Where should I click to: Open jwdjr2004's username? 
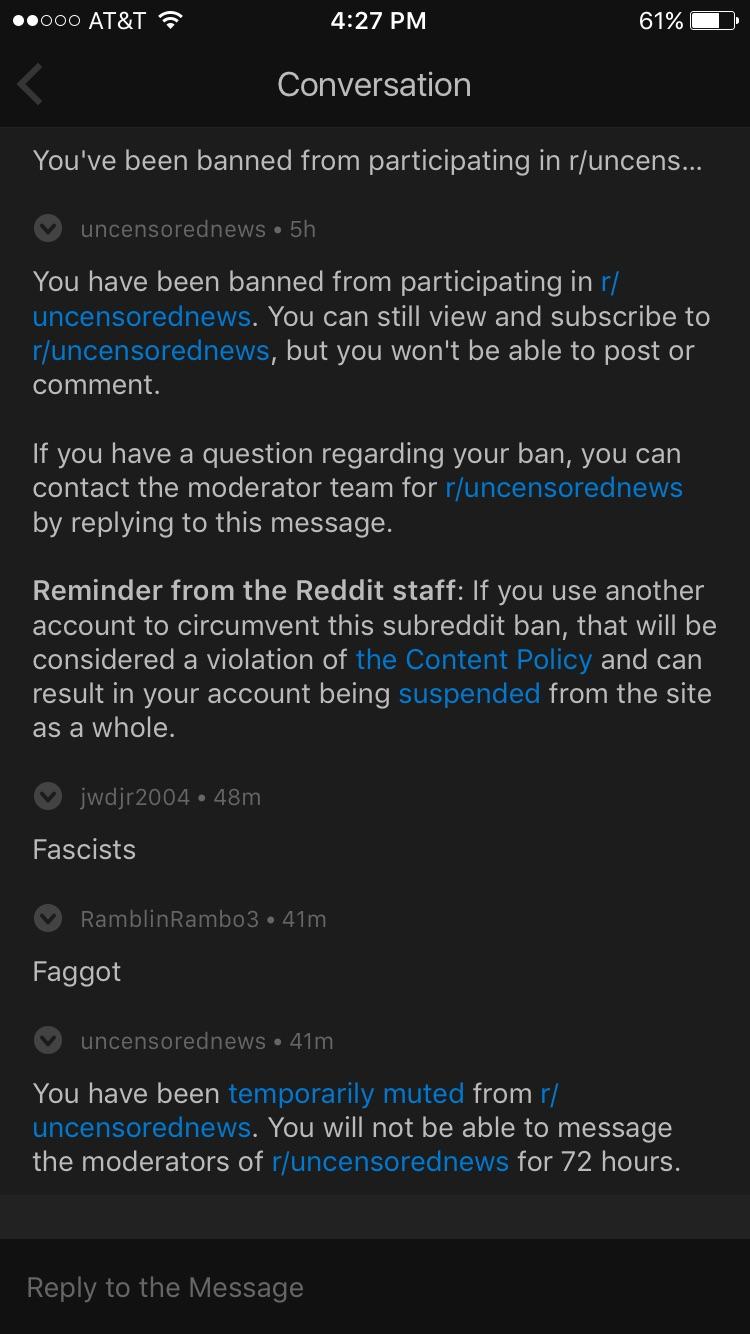point(135,797)
